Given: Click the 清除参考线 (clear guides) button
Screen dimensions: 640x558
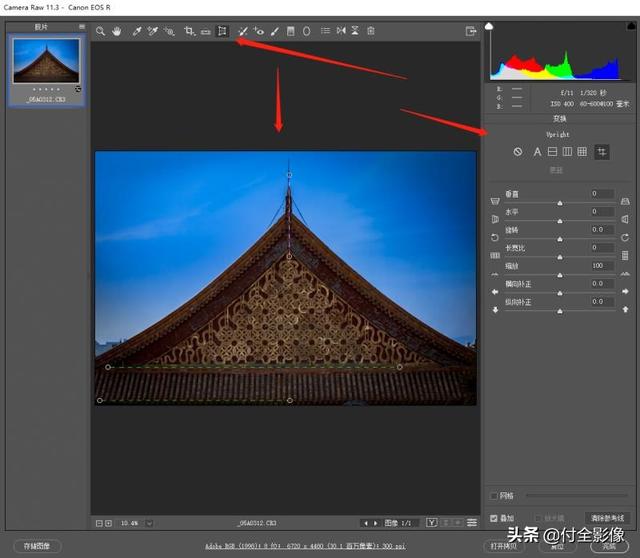Looking at the screenshot, I should coord(607,518).
